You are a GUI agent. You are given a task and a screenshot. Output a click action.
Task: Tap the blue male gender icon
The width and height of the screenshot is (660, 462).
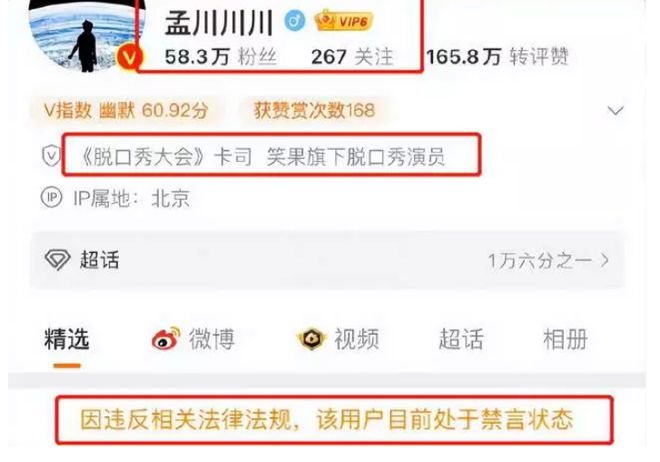point(295,21)
